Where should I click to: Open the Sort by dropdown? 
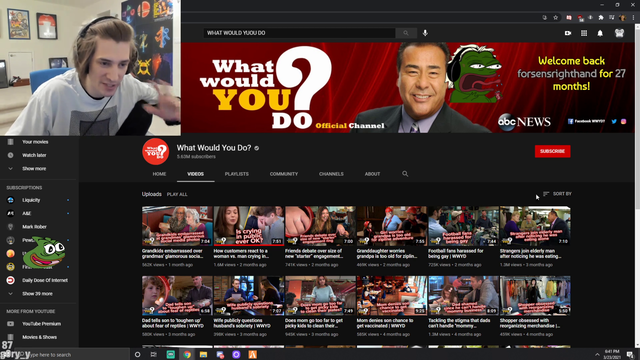point(557,194)
